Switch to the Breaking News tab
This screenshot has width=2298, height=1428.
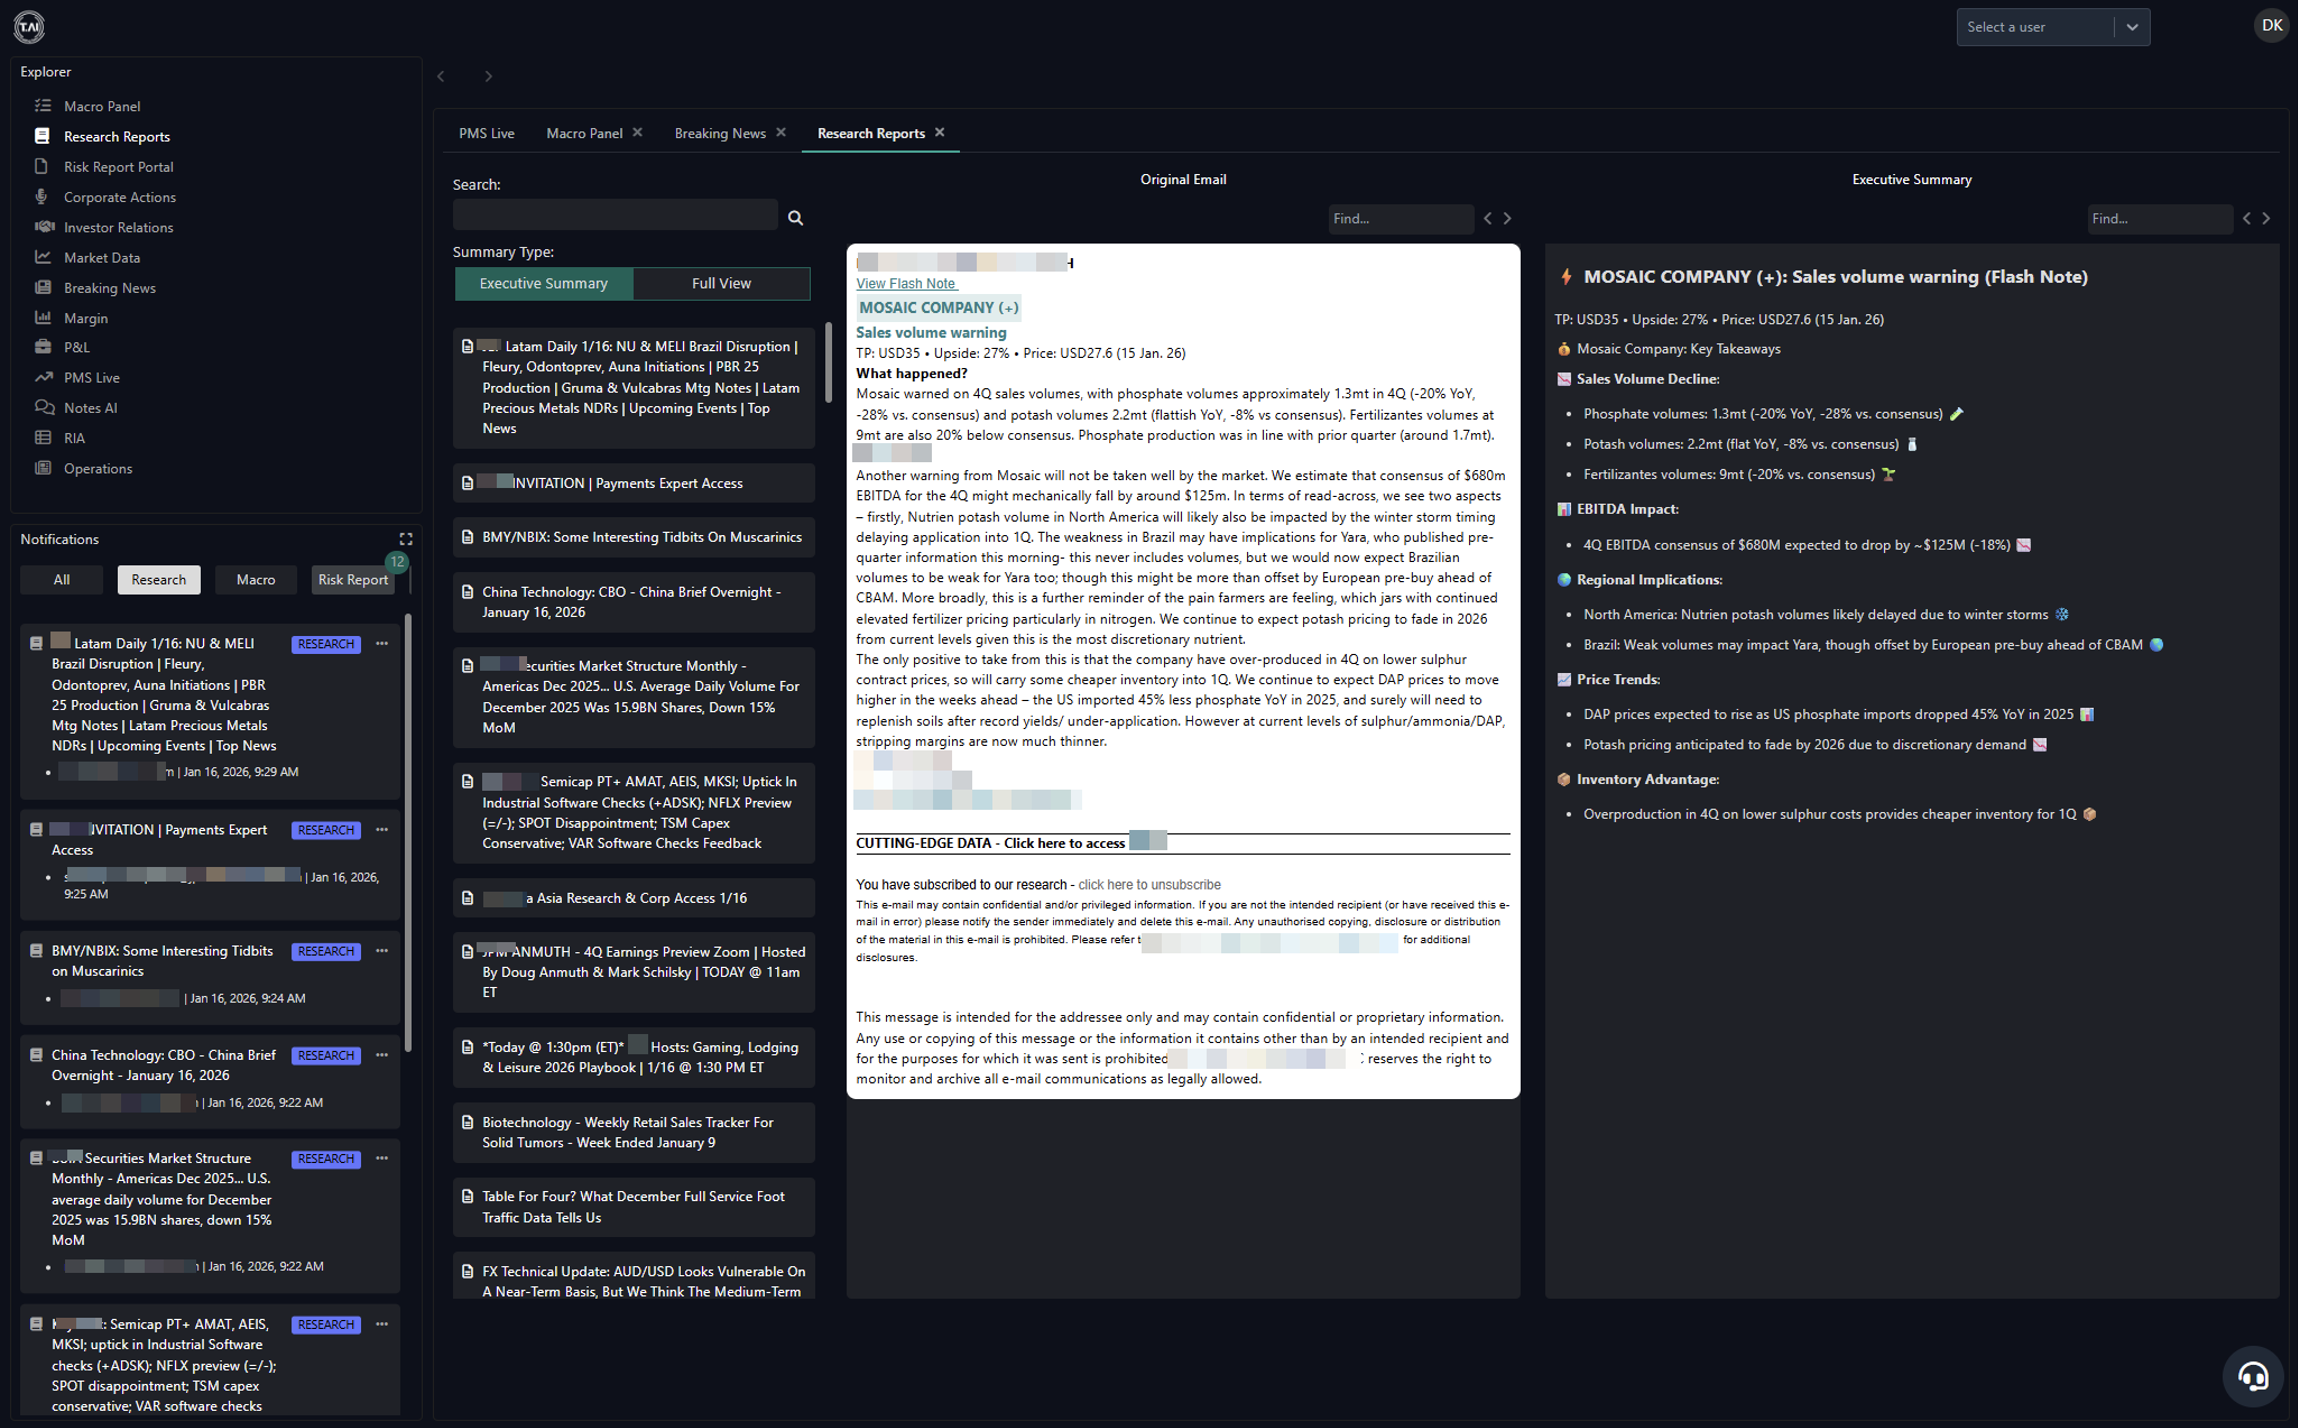[x=720, y=133]
